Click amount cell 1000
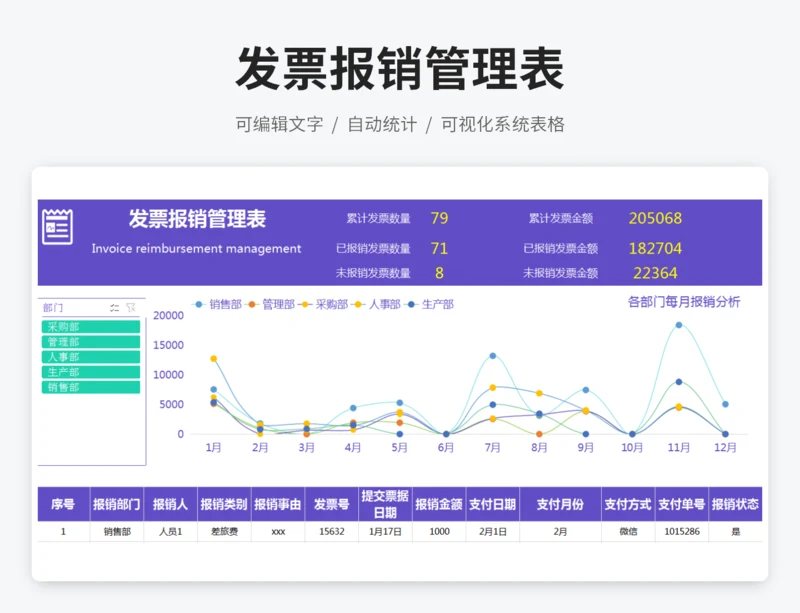The width and height of the screenshot is (800, 613). pyautogui.click(x=439, y=531)
